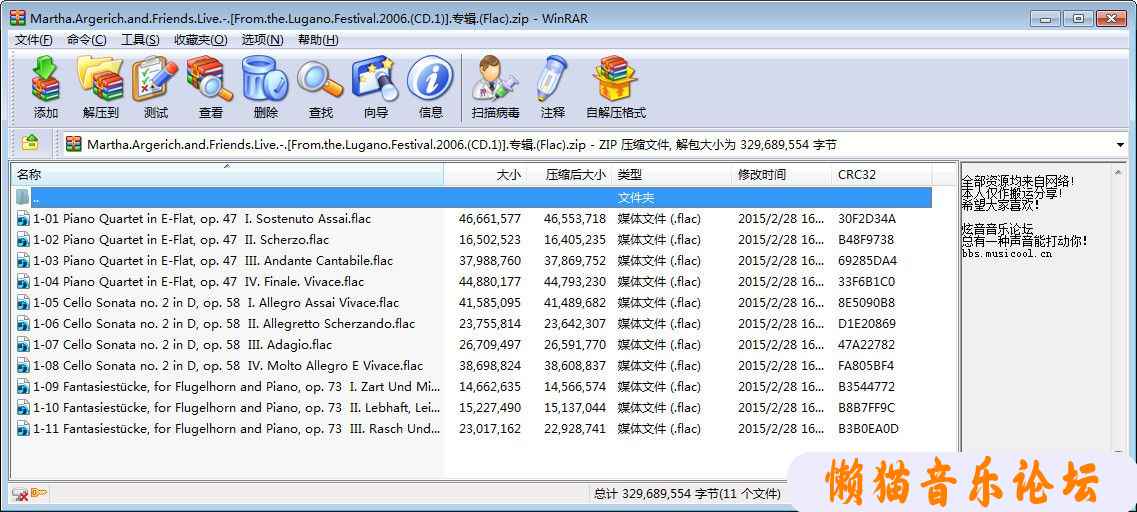Screen dimensions: 1137x512
Task: Select "1-01 Piano Quartet in E-Flat" file name
Action: [x=202, y=218]
